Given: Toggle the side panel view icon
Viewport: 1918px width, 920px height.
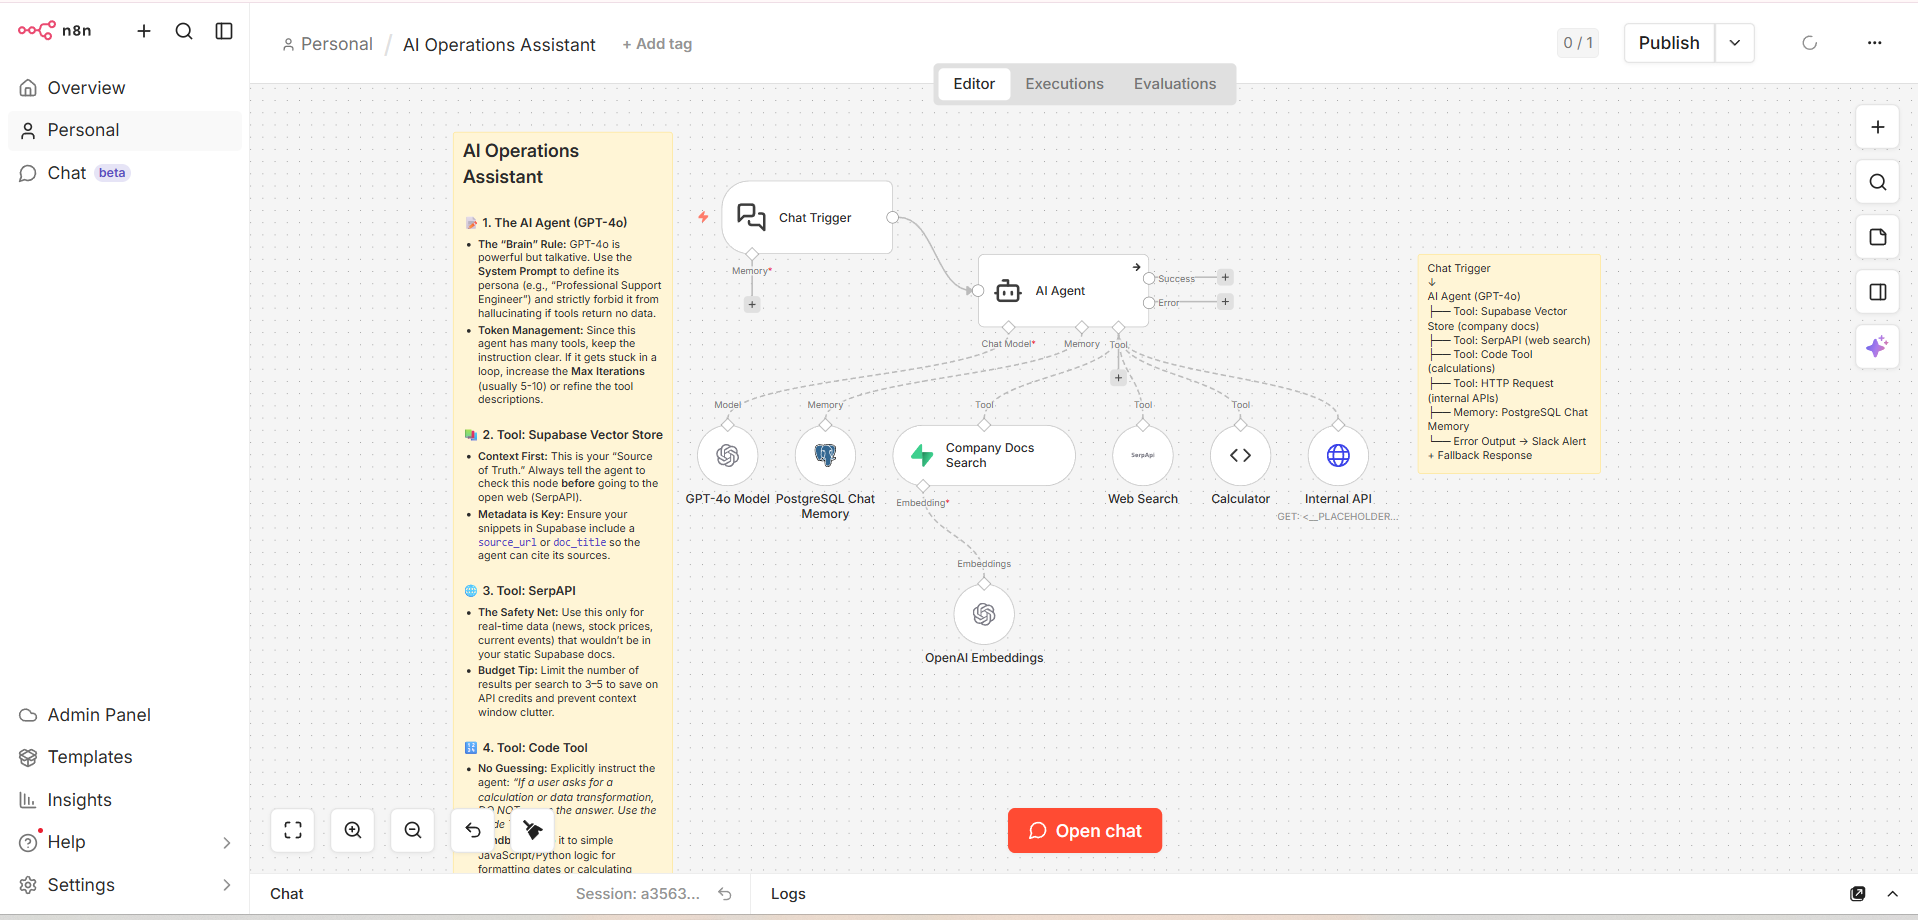Looking at the screenshot, I should coord(1877,292).
